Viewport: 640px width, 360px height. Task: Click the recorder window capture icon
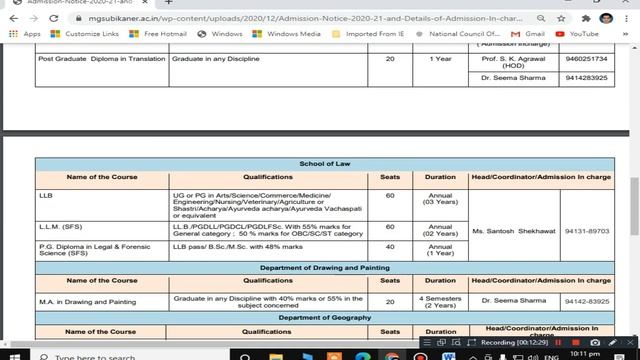point(442,342)
